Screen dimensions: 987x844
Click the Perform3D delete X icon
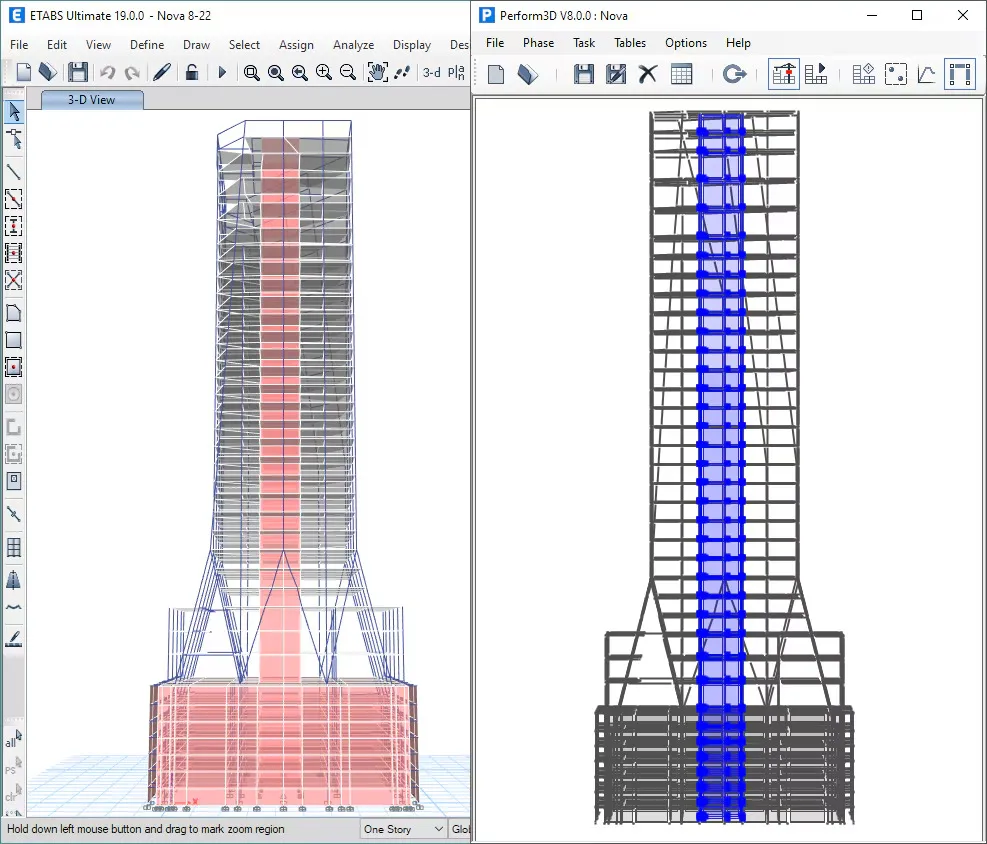tap(648, 74)
